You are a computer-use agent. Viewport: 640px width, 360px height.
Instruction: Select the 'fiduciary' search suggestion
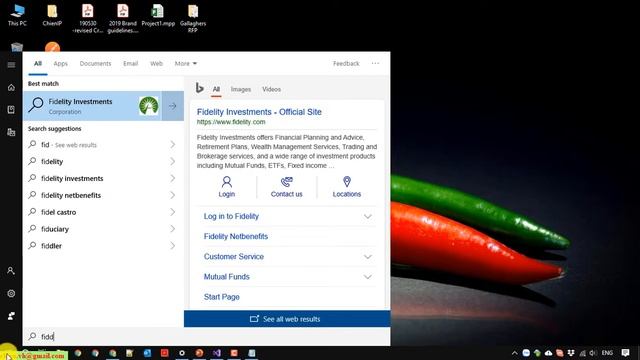click(103, 229)
